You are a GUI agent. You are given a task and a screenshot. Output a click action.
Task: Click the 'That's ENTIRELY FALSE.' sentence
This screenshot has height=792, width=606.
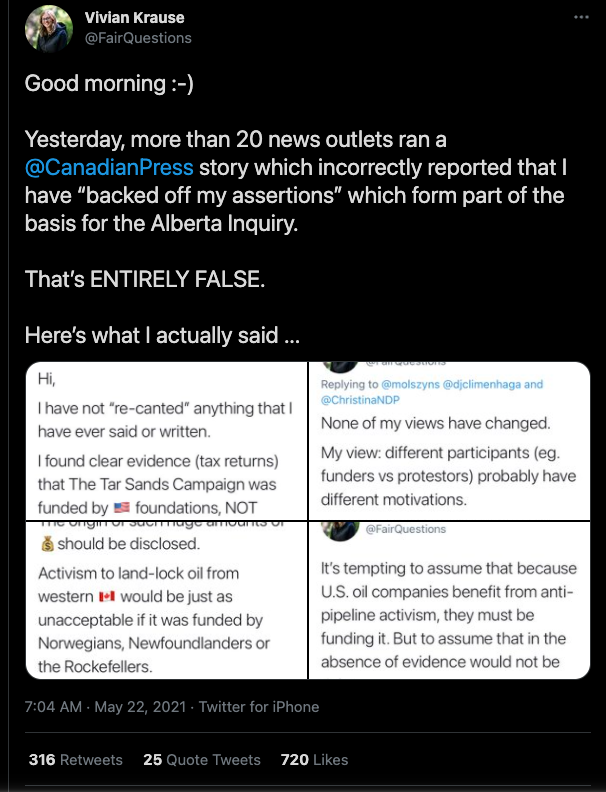click(145, 279)
